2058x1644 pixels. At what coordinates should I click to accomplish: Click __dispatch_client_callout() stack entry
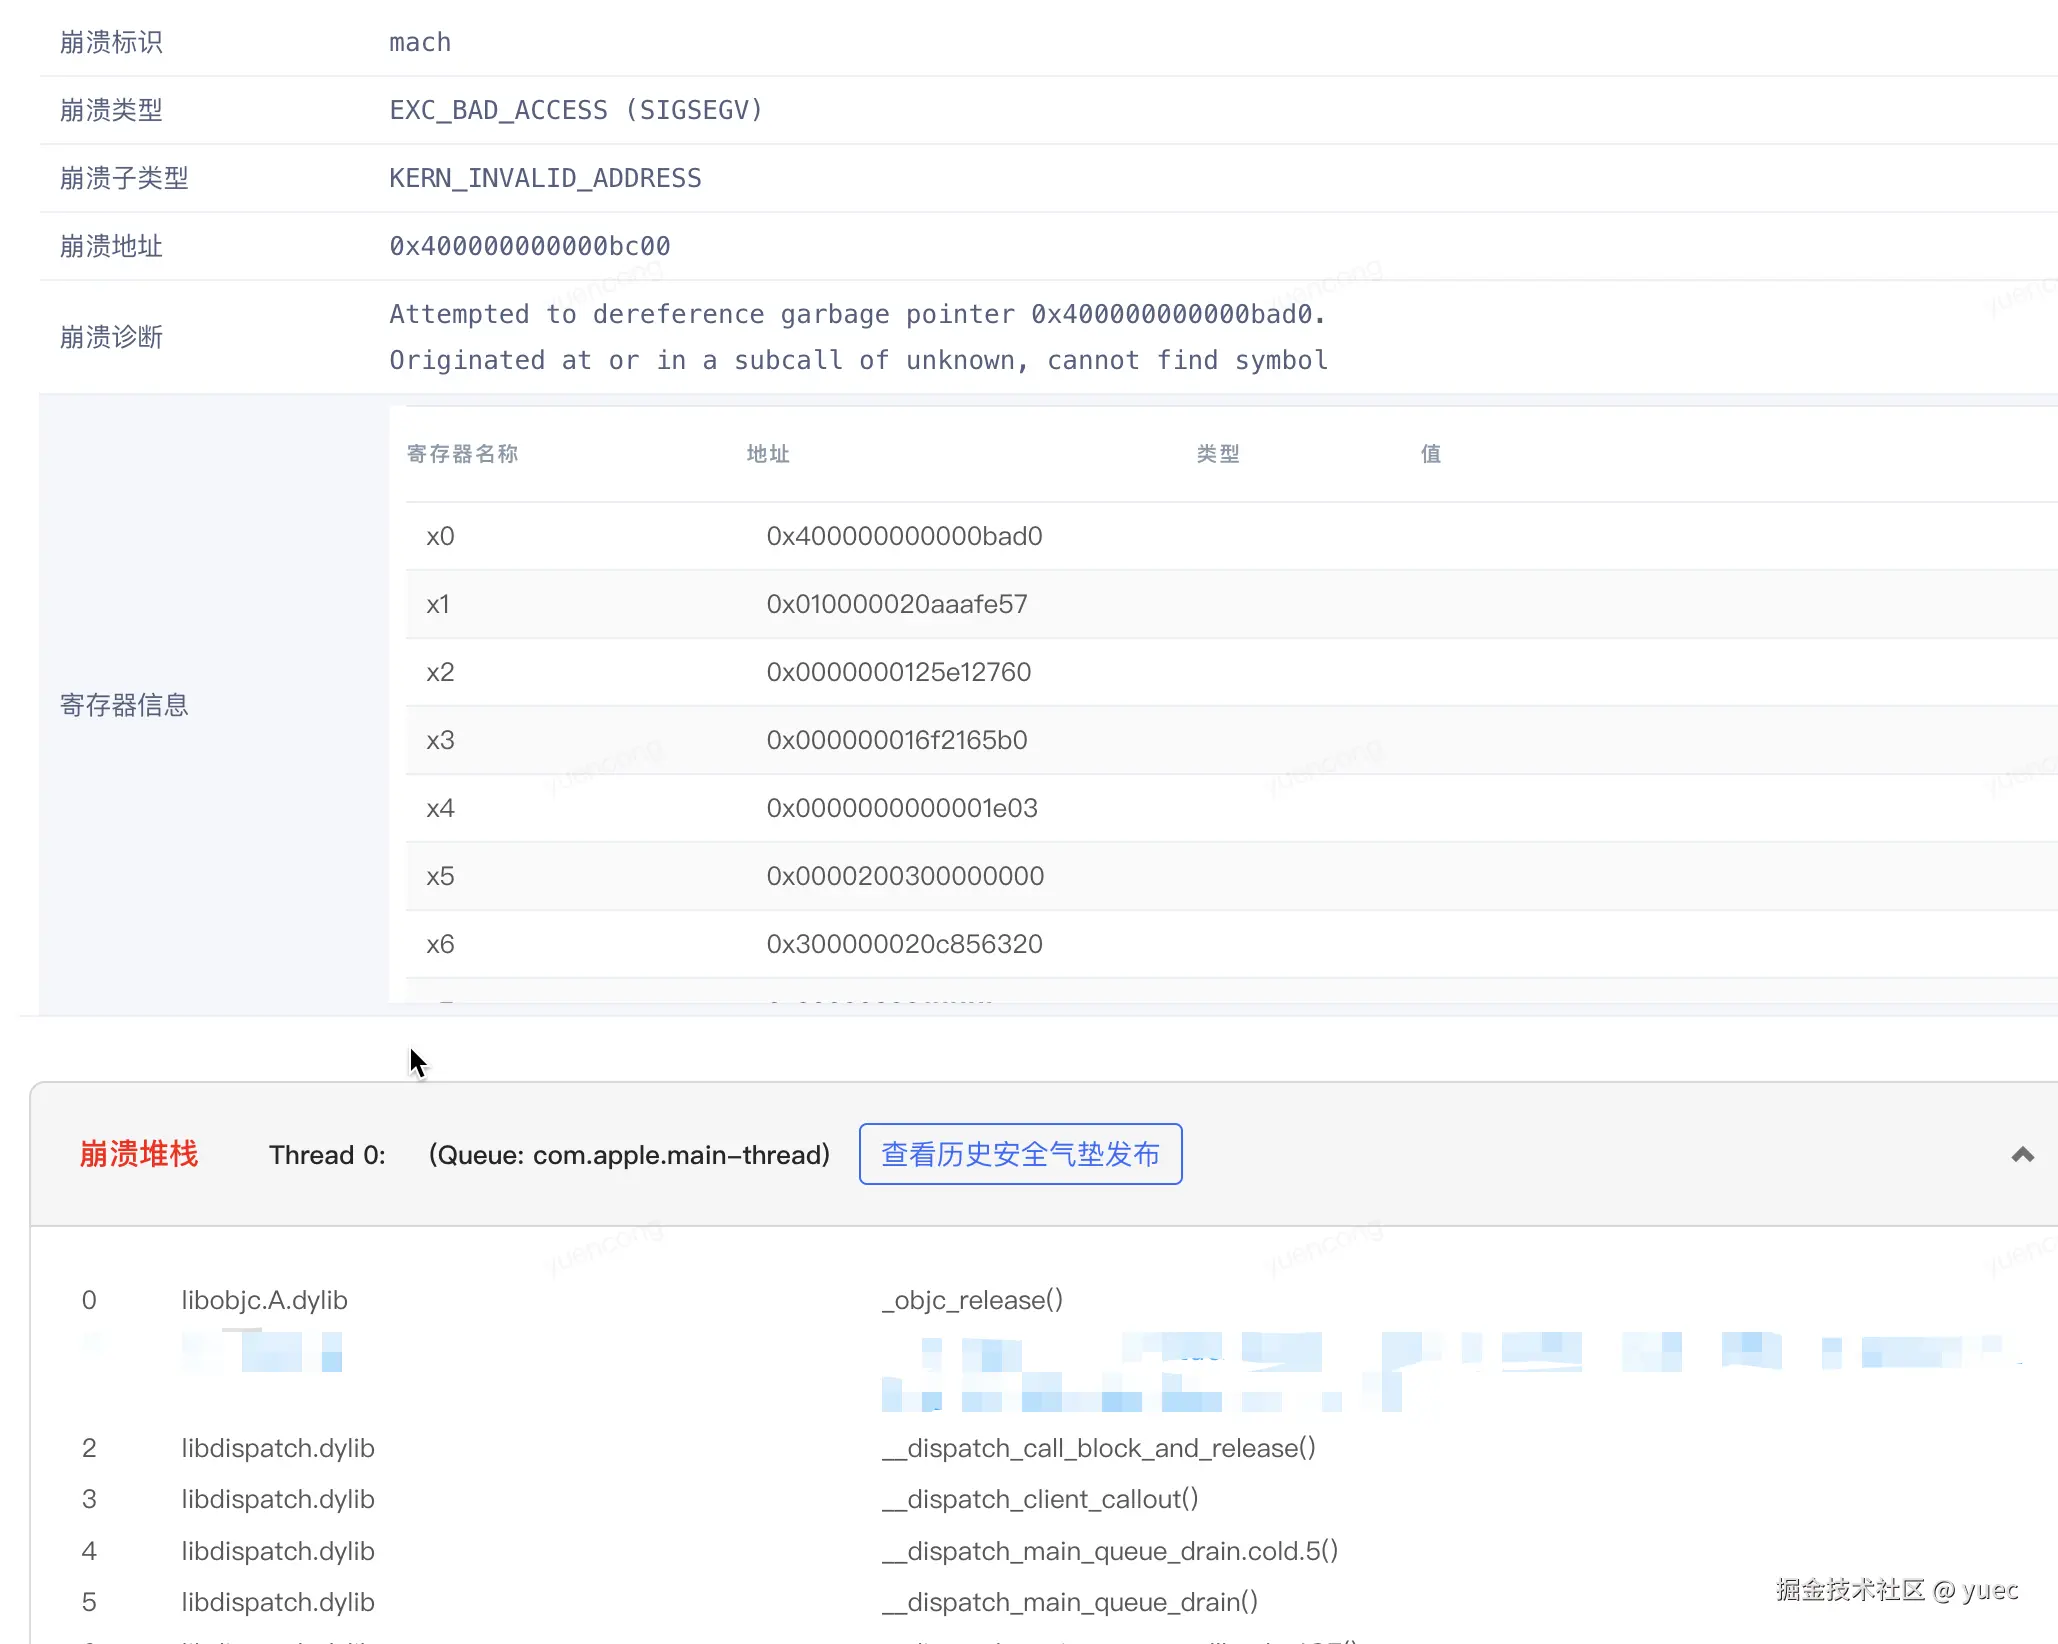pos(1040,1499)
